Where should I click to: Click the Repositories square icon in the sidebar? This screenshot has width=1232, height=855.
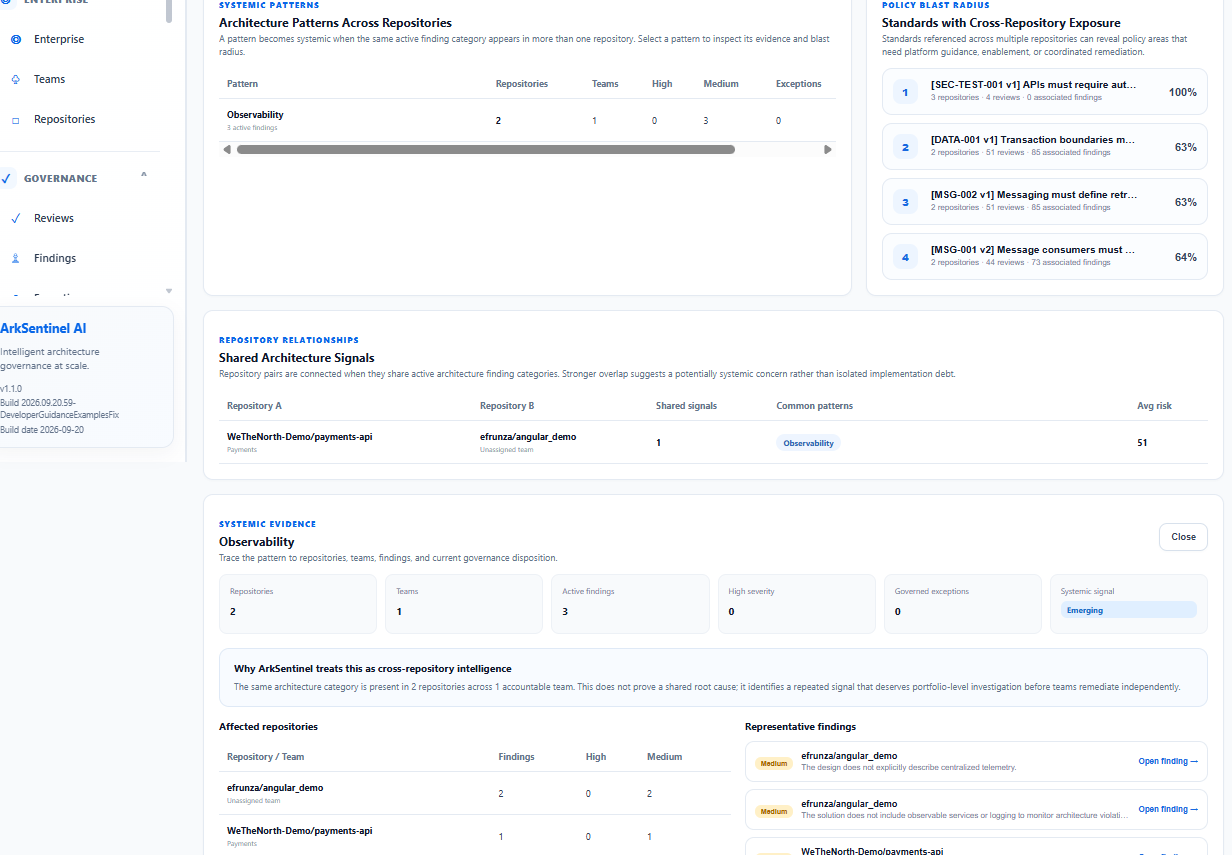(x=15, y=119)
